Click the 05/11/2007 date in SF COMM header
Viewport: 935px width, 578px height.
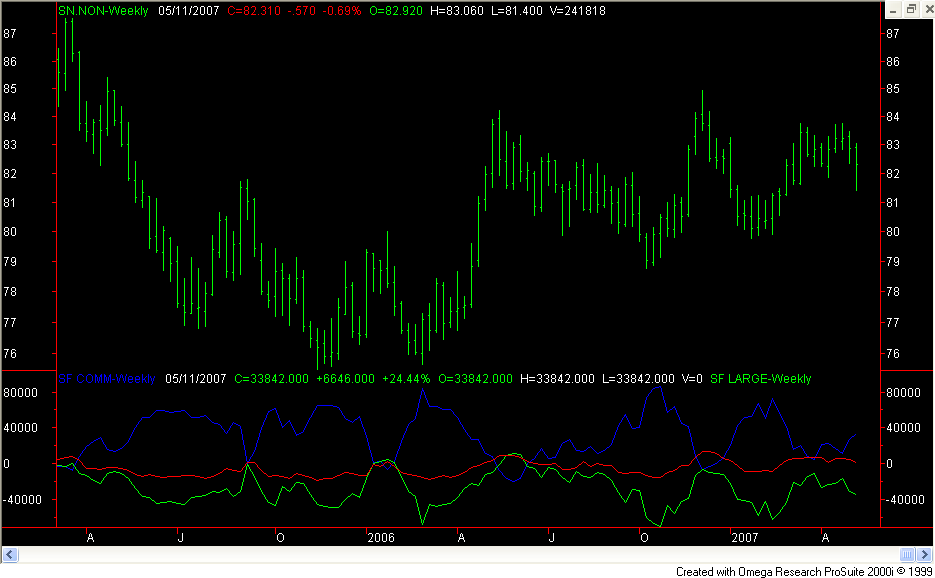tap(196, 379)
